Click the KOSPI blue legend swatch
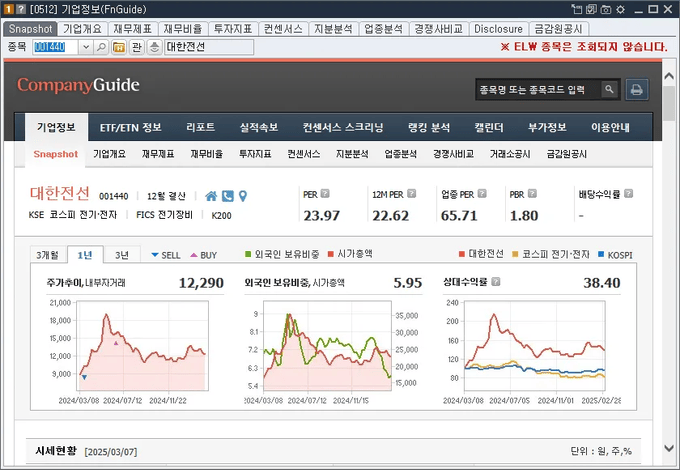This screenshot has width=680, height=470. point(601,254)
